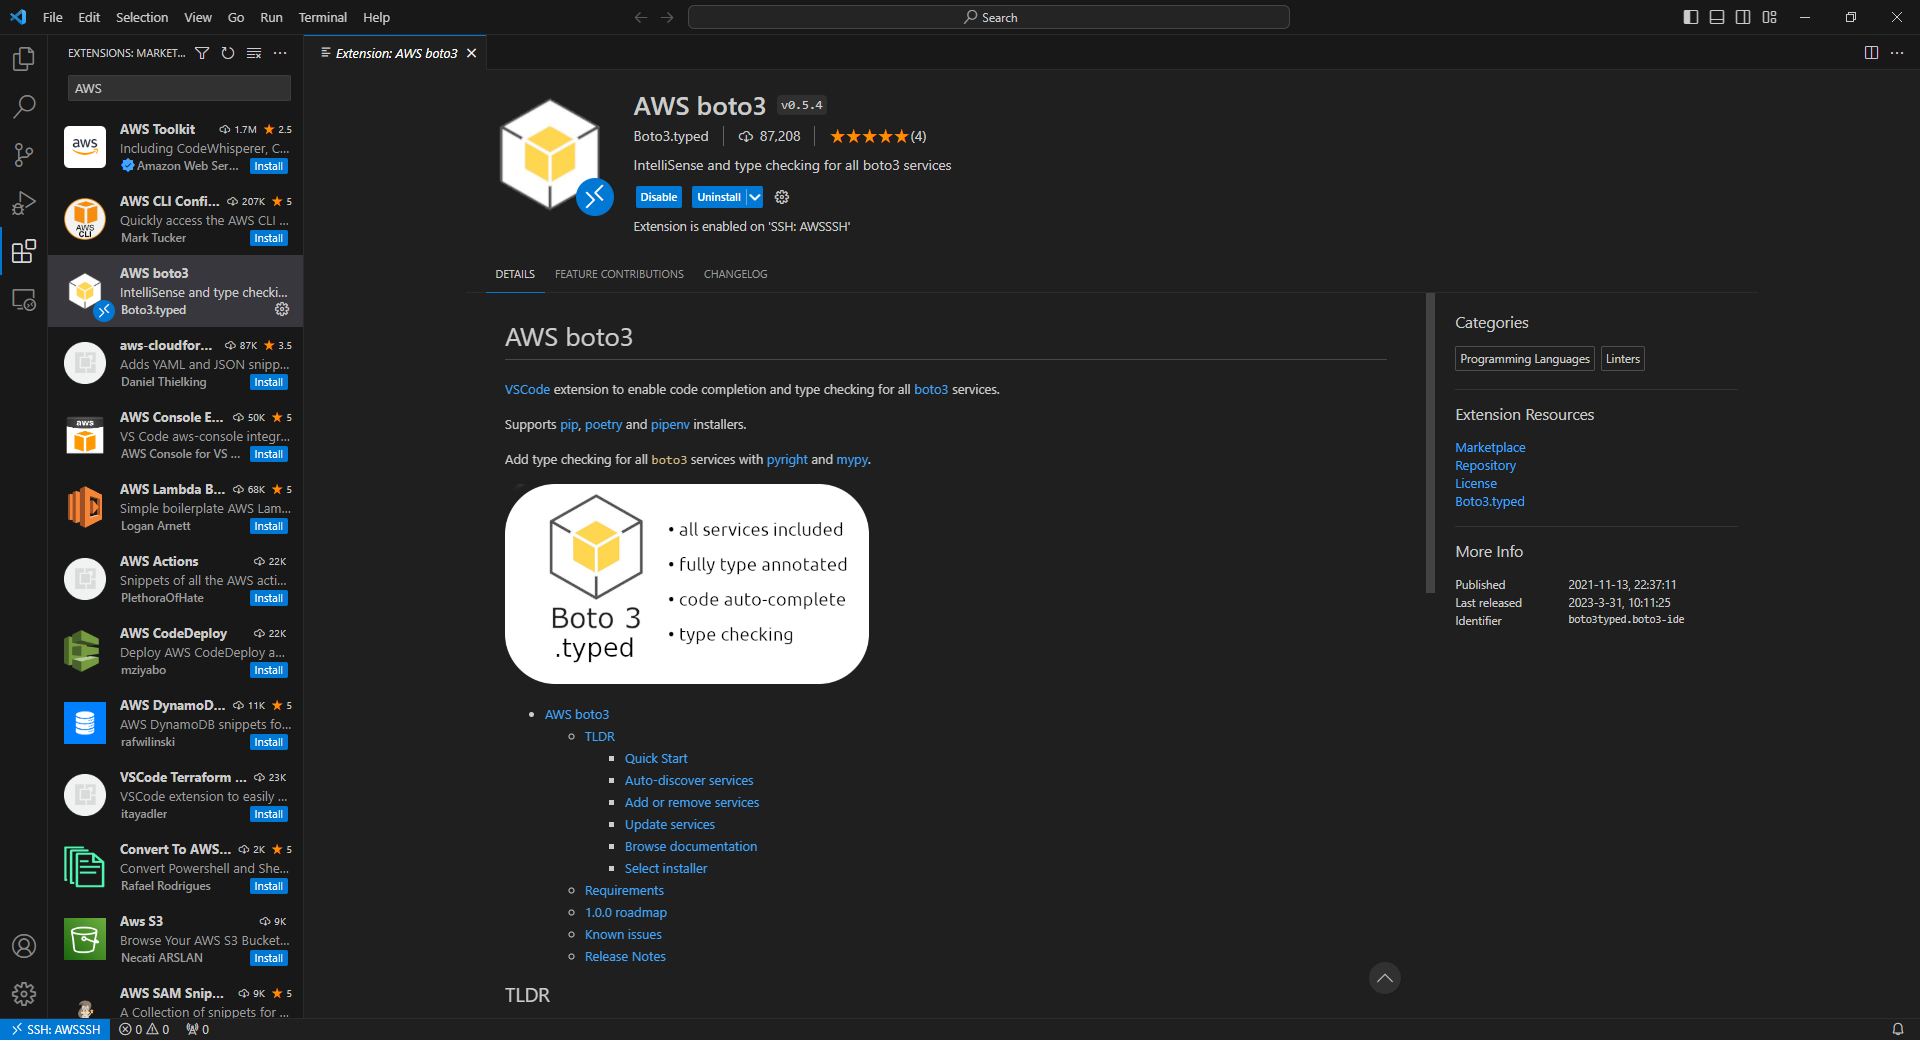
Task: Open the notifications bell in status bar
Action: (1897, 1029)
